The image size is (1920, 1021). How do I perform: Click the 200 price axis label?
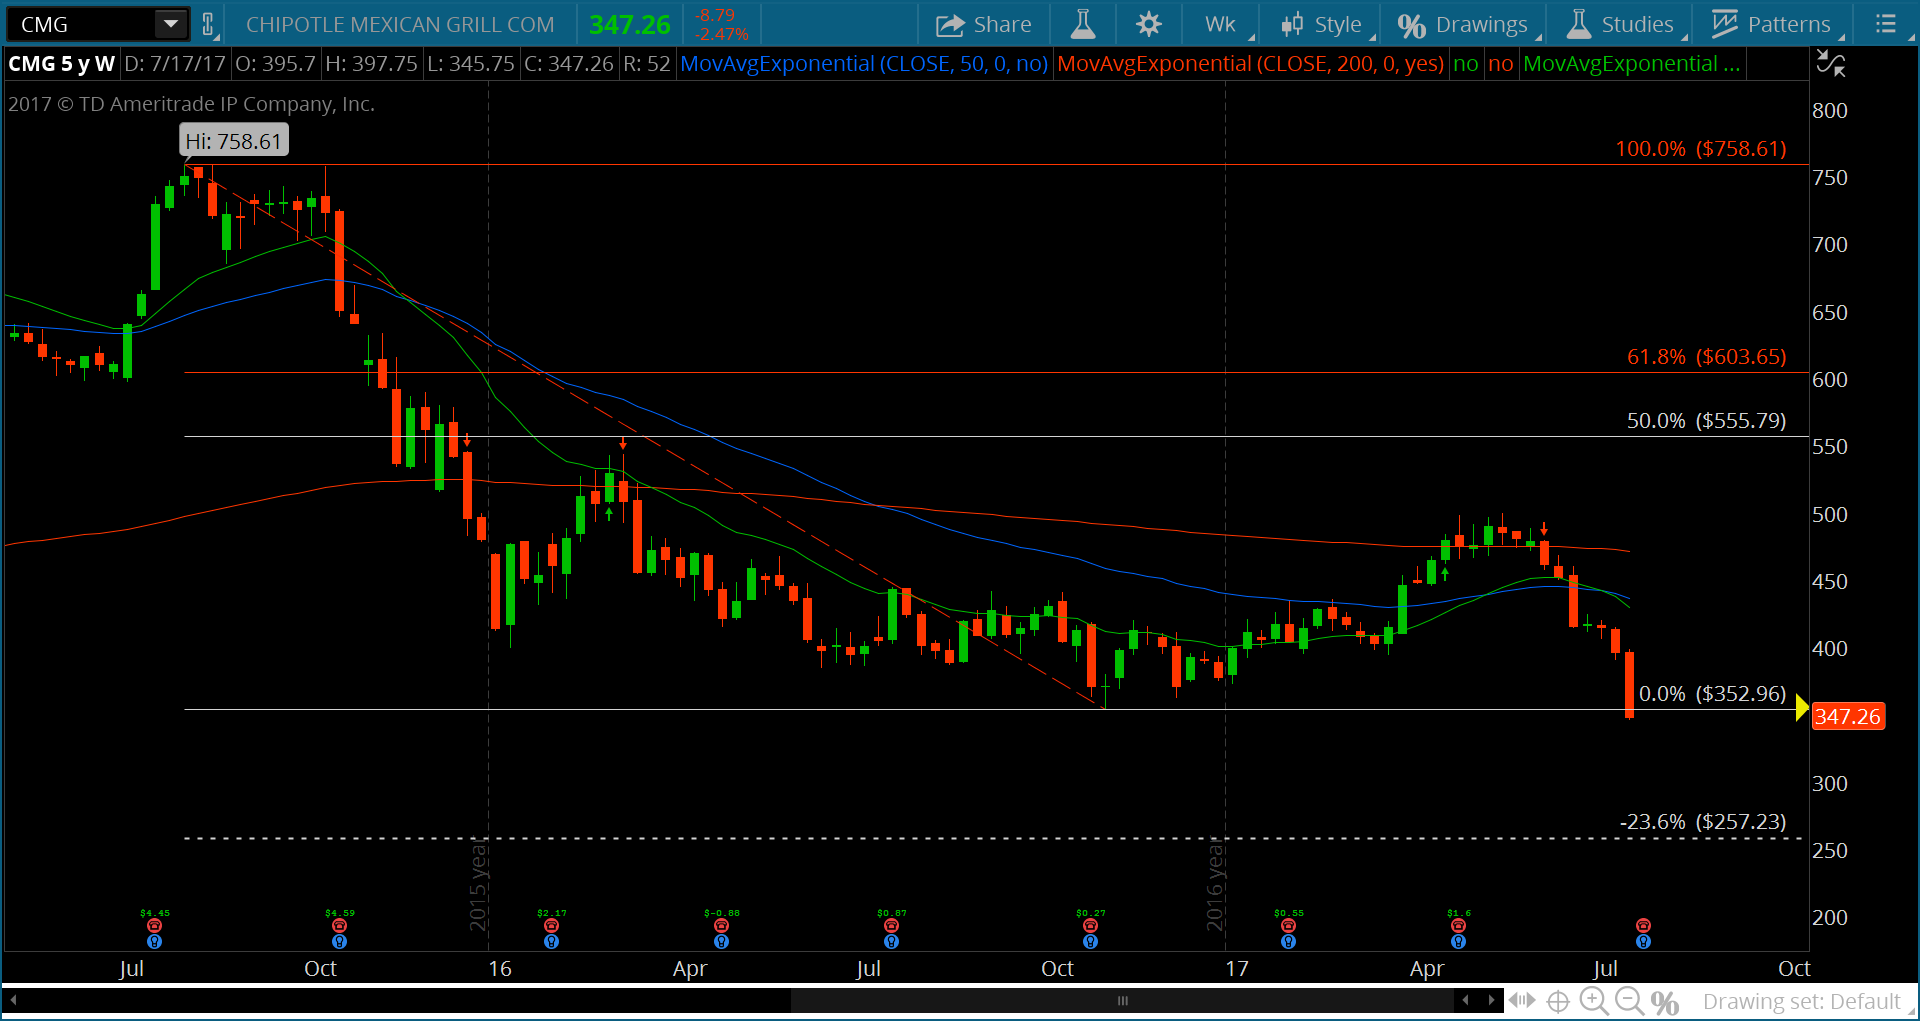1830,918
